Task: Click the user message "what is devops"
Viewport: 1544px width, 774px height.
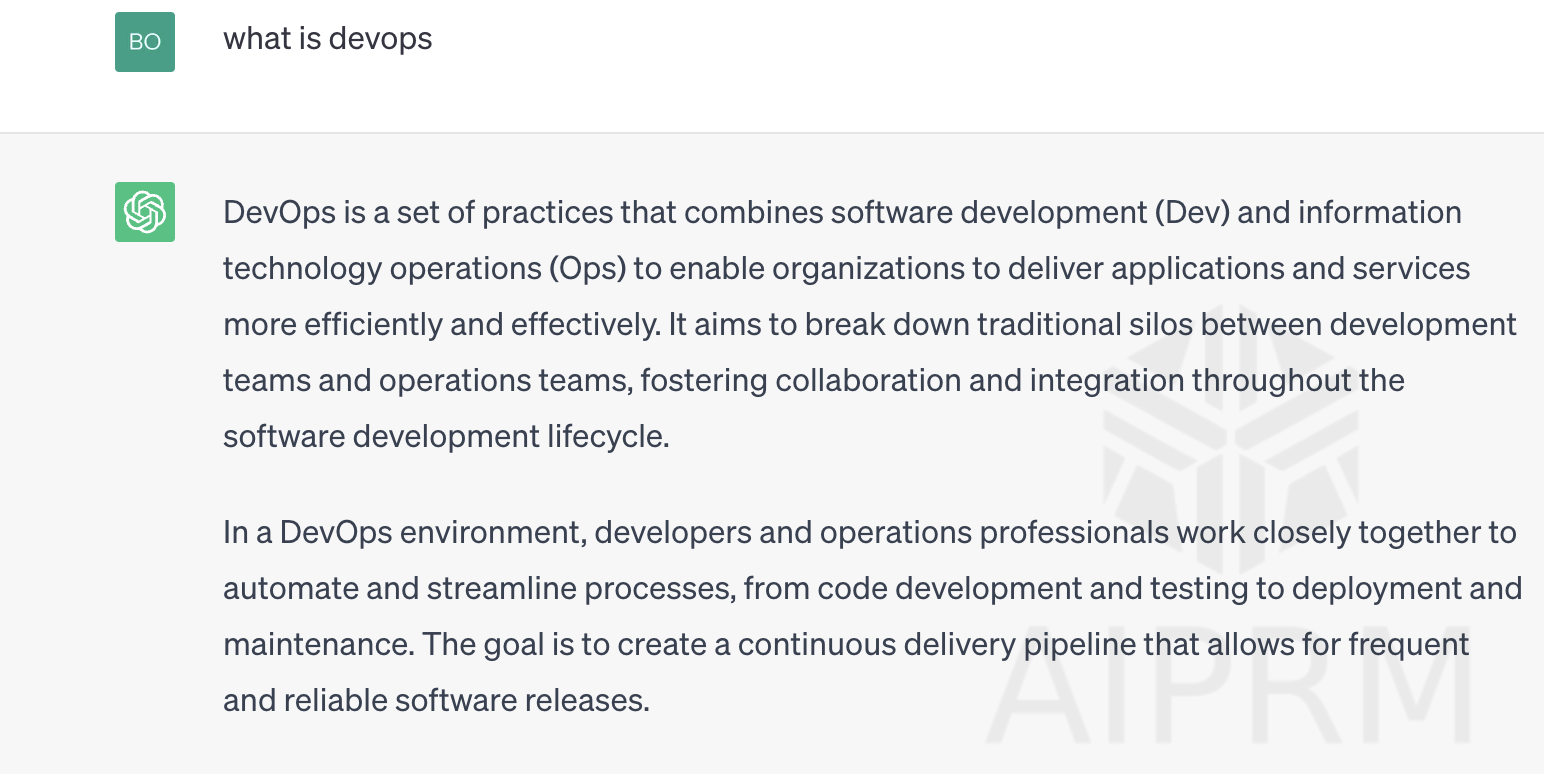Action: point(327,39)
